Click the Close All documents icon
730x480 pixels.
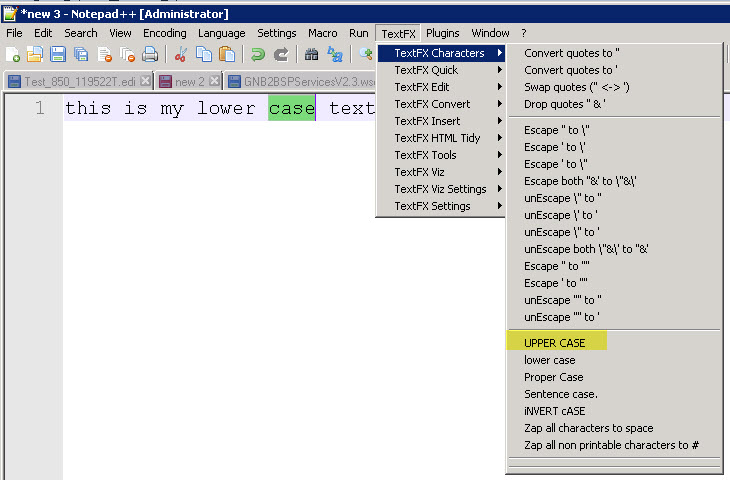[127, 54]
